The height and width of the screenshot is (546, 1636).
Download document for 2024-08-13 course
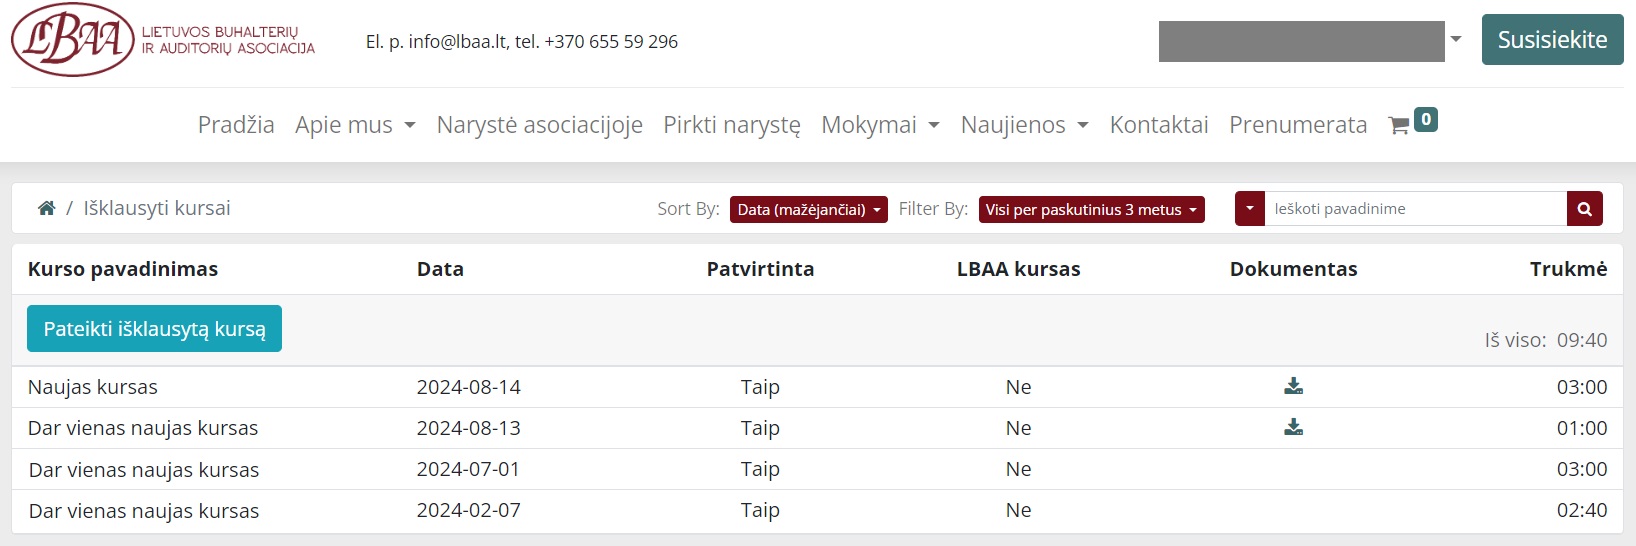pyautogui.click(x=1293, y=427)
